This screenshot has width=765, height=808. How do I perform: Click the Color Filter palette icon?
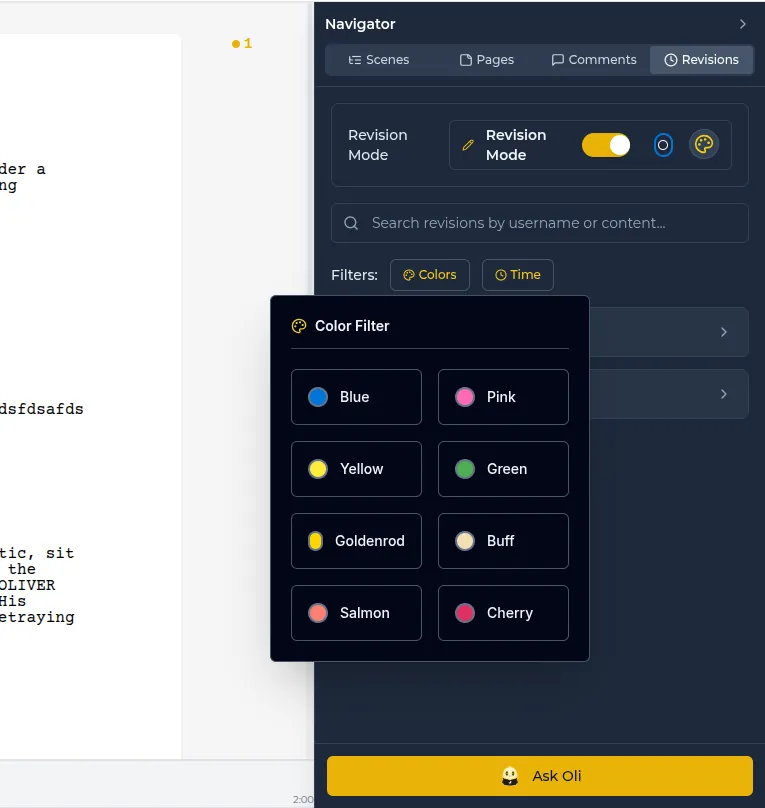pos(299,326)
